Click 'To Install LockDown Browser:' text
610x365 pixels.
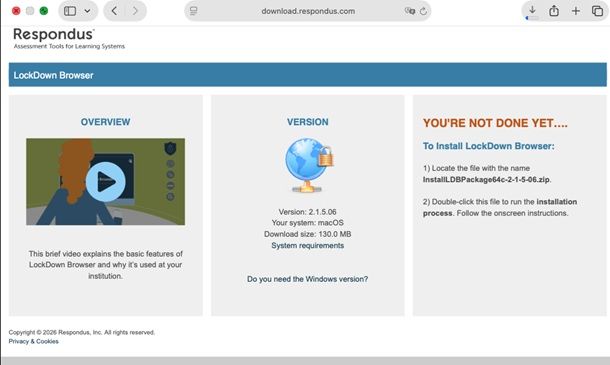coord(489,146)
